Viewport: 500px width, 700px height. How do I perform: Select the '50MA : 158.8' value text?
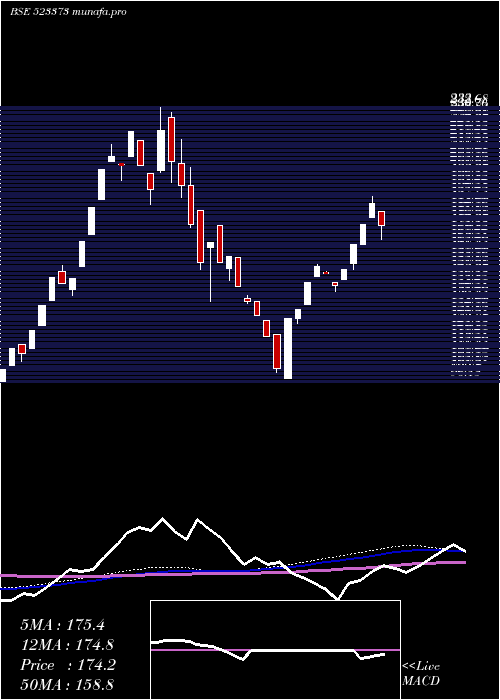[x=67, y=685]
